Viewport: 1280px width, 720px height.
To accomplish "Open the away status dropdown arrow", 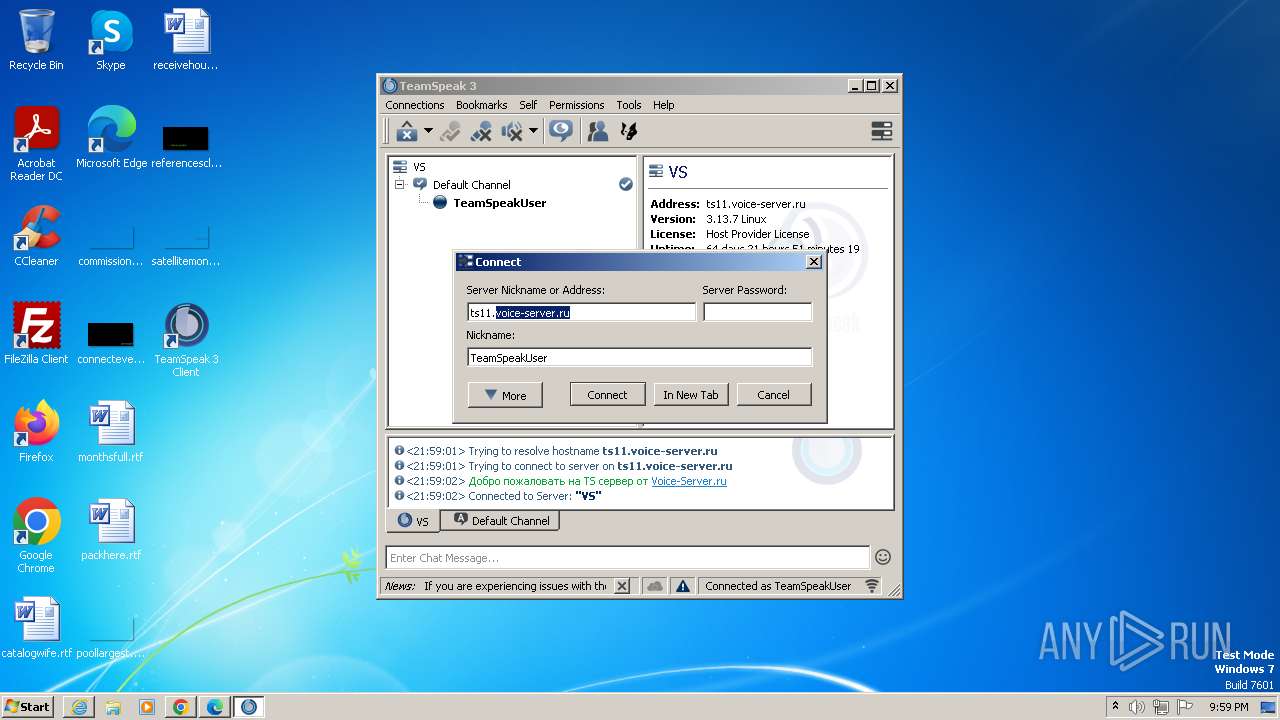I will point(428,131).
